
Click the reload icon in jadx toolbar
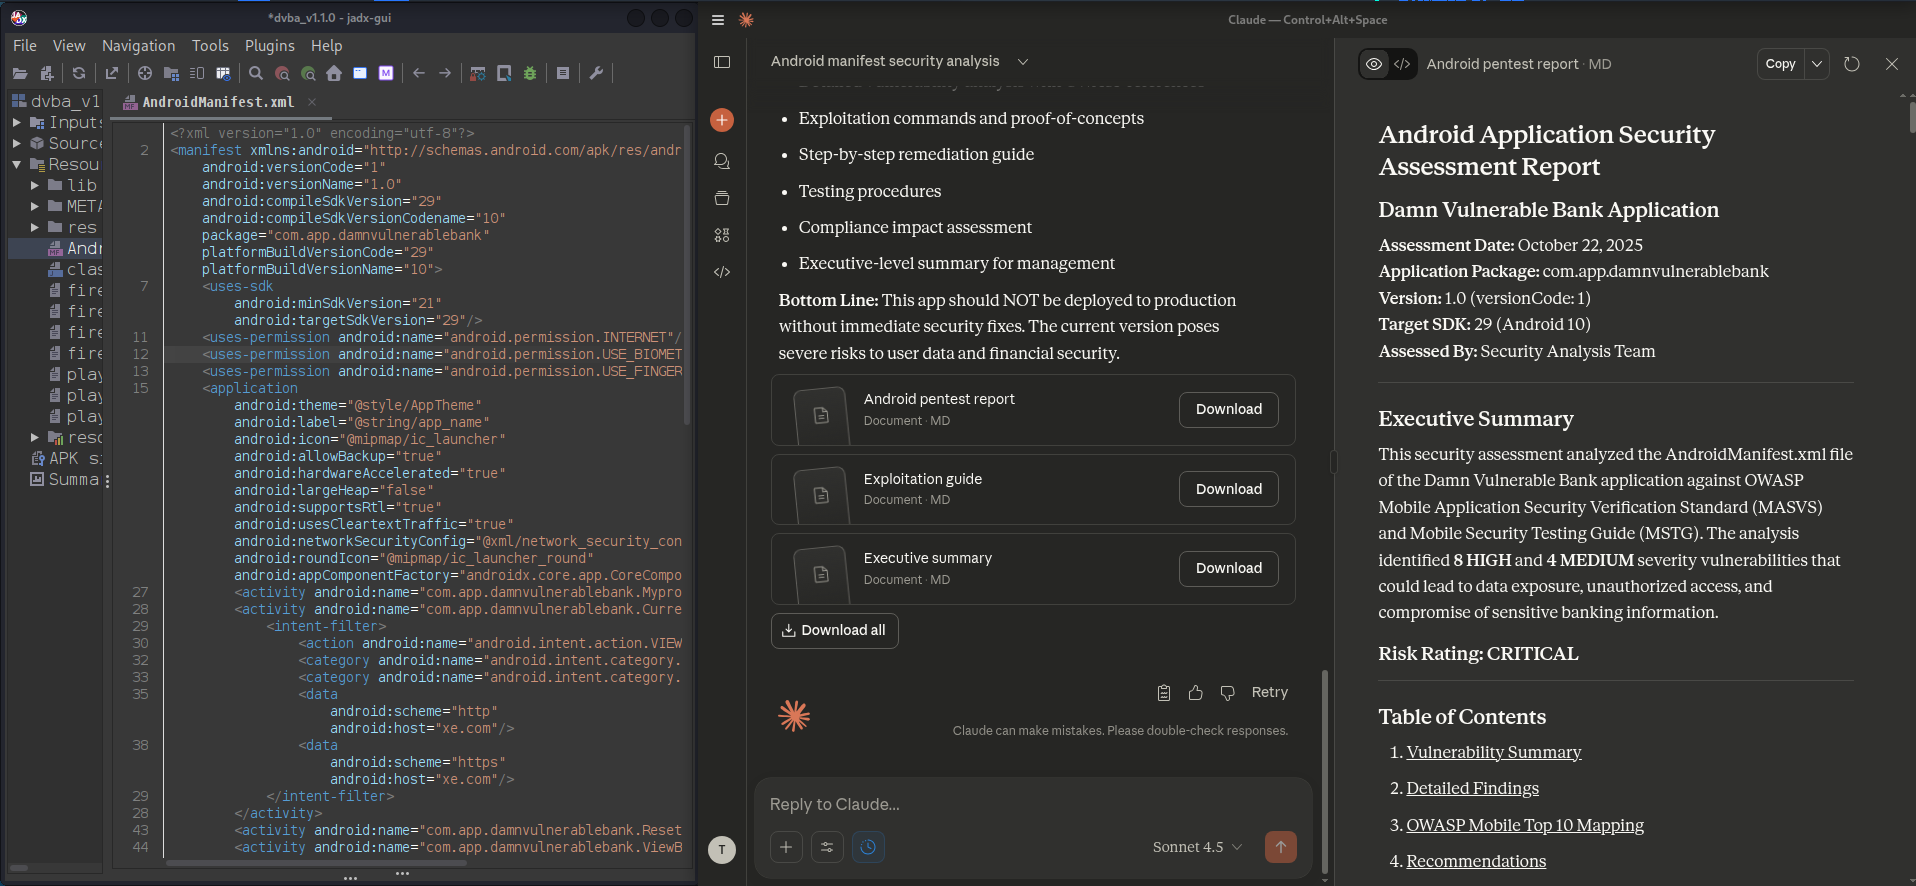click(x=79, y=73)
